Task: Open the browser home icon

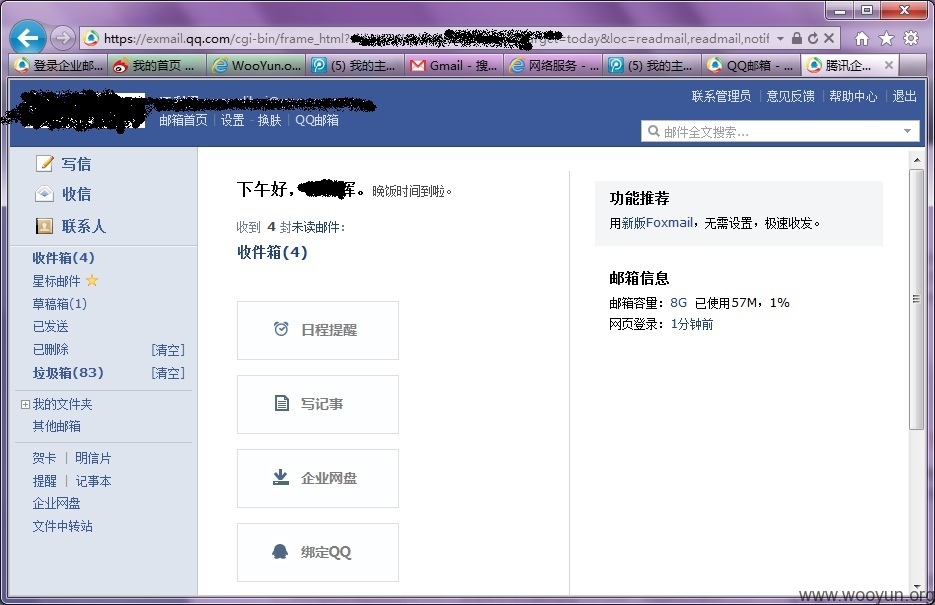Action: [x=862, y=39]
